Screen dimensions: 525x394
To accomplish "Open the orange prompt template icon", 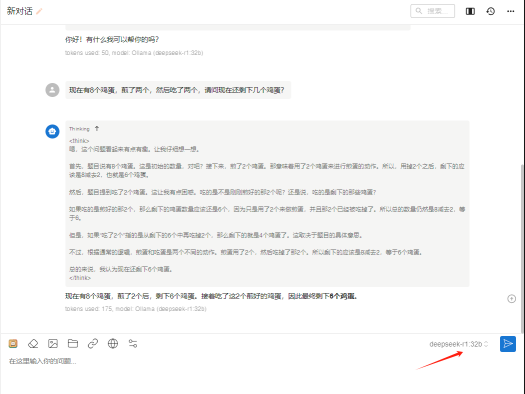I will (x=13, y=343).
